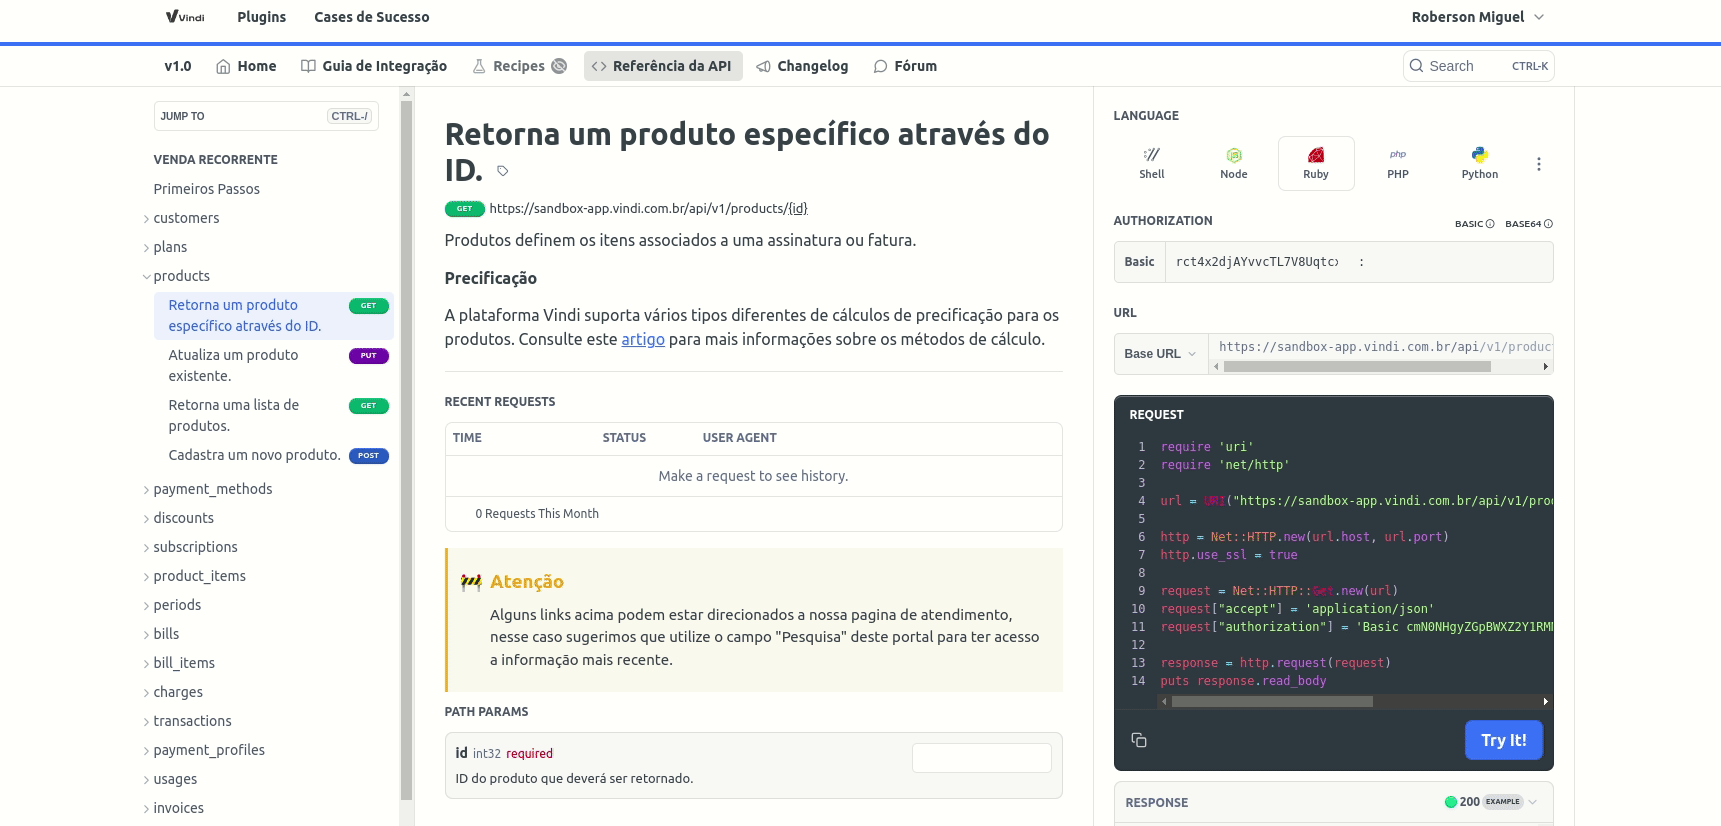Copy the request code snippet
Image resolution: width=1721 pixels, height=826 pixels.
(x=1139, y=740)
